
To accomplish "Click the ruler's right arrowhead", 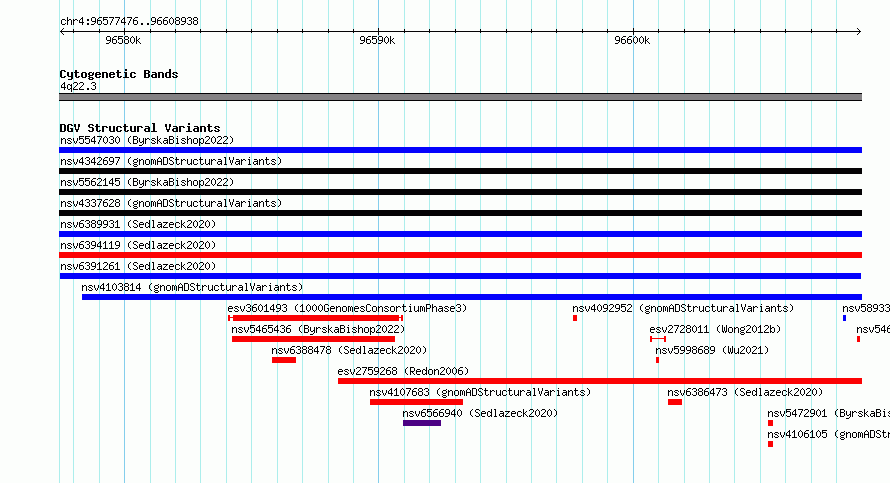I will [x=859, y=32].
